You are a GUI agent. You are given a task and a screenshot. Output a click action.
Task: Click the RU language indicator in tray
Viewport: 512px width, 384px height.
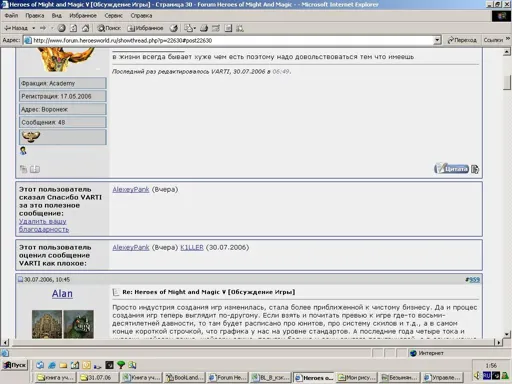tap(487, 376)
